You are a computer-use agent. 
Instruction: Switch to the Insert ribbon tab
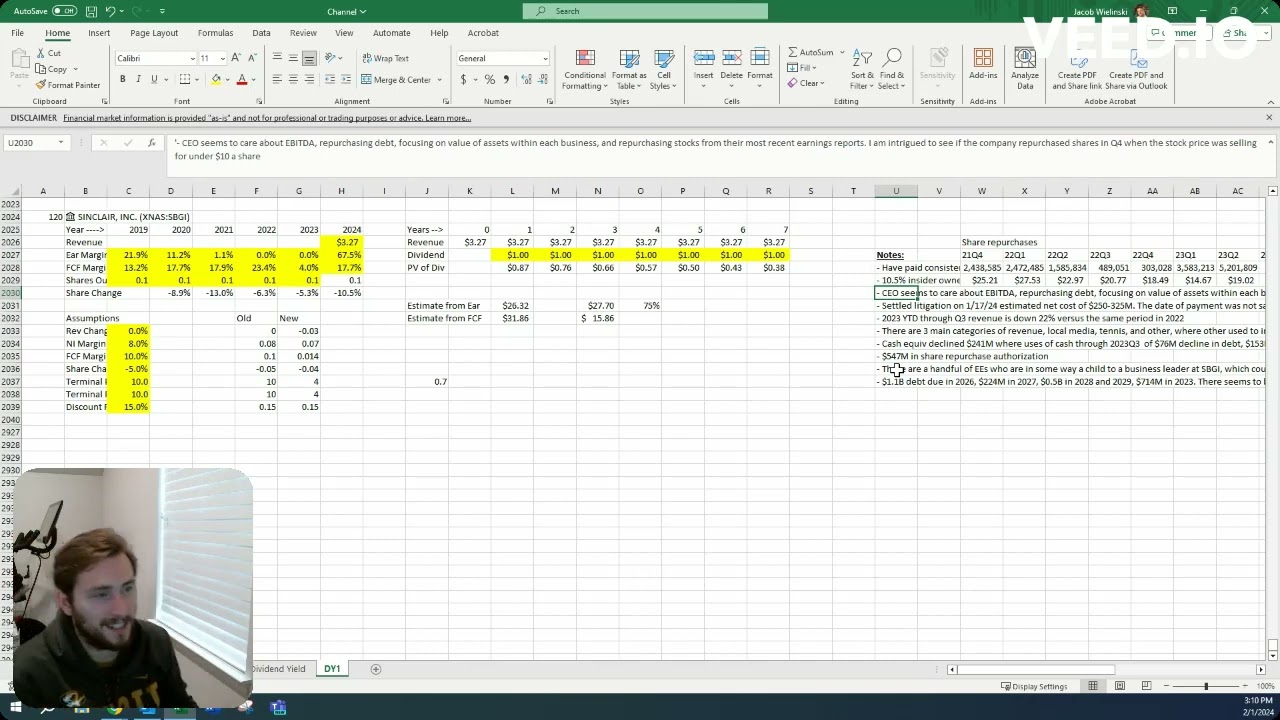coord(99,33)
